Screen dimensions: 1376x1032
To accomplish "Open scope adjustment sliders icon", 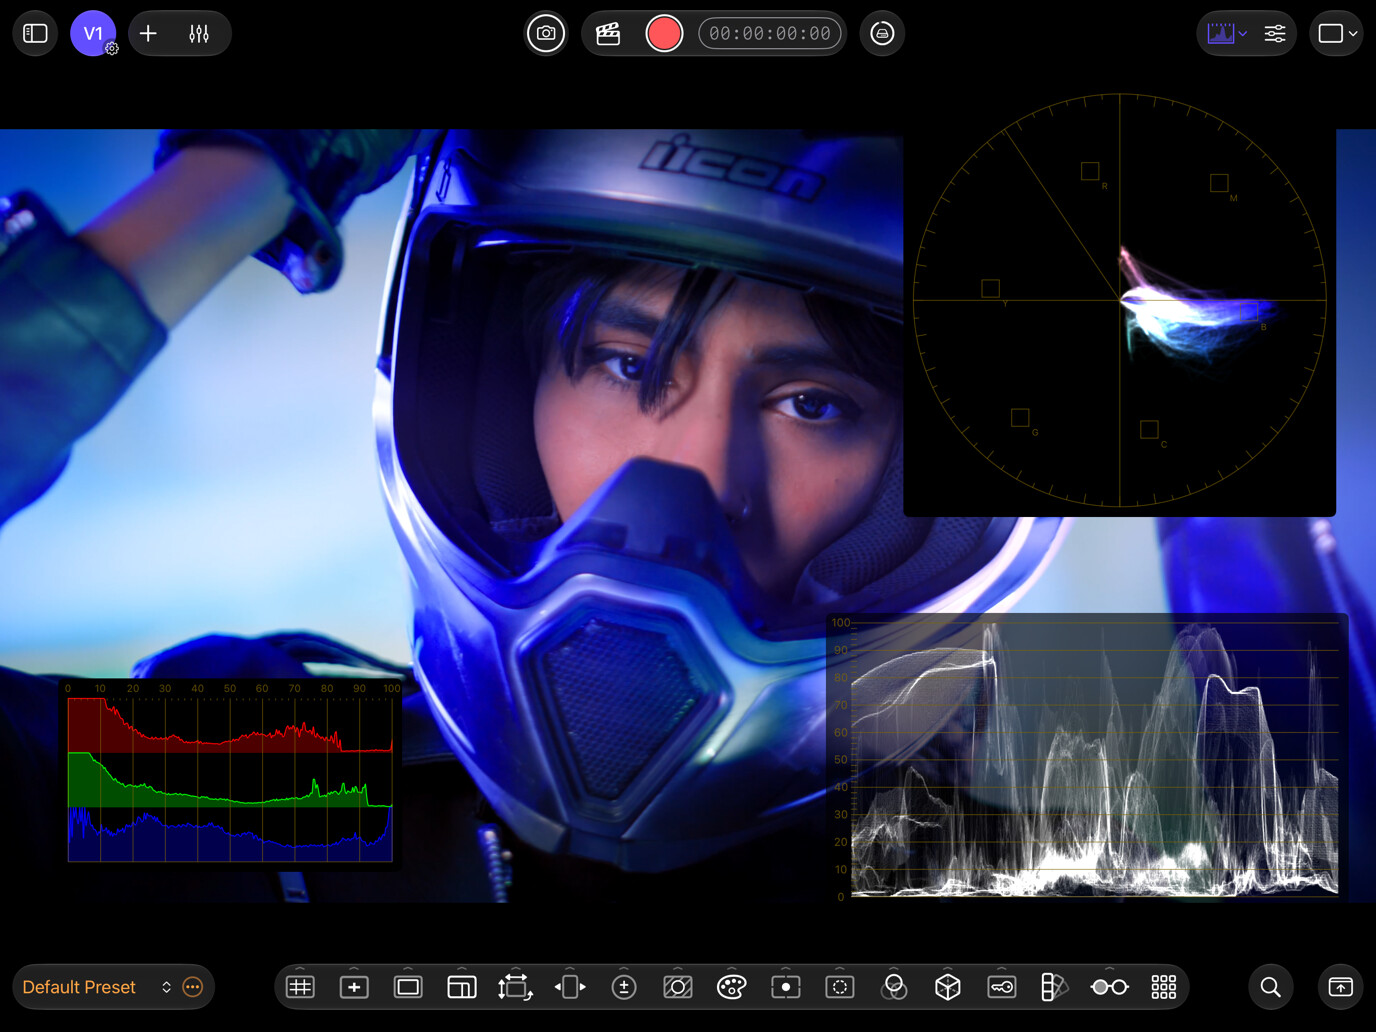I will pos(1275,33).
